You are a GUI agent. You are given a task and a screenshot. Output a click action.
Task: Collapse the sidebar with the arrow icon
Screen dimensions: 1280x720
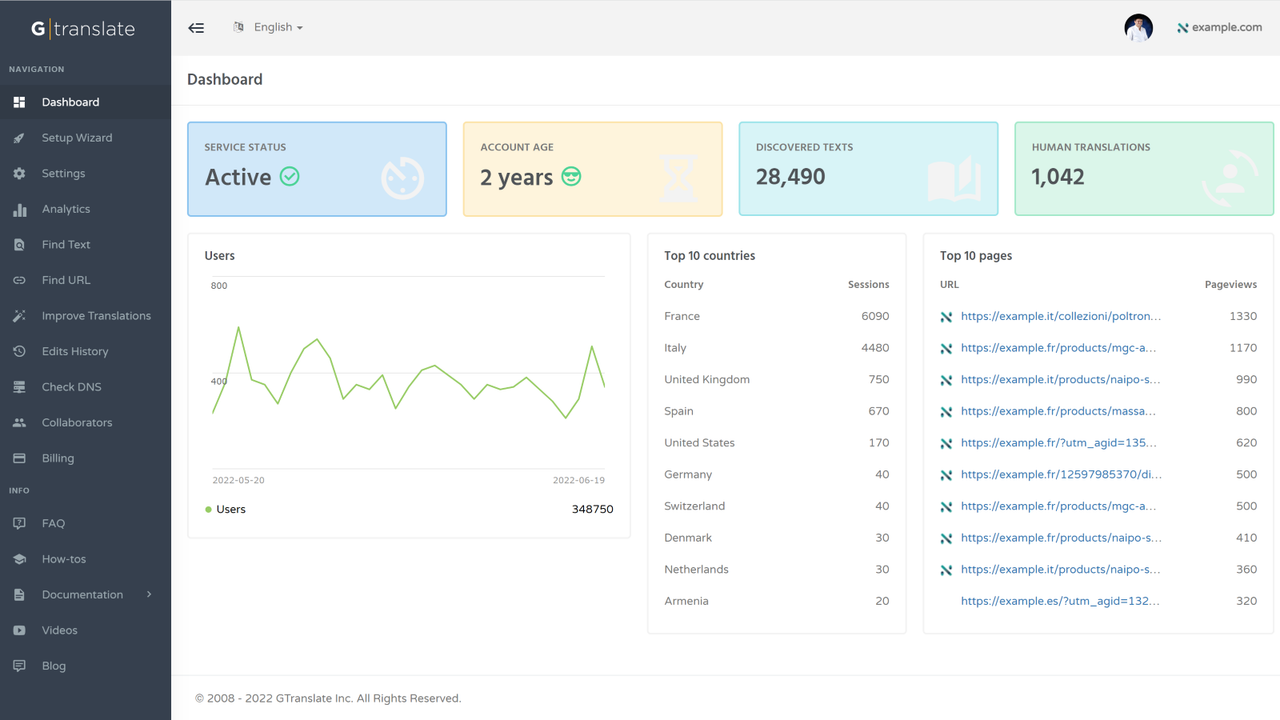196,27
